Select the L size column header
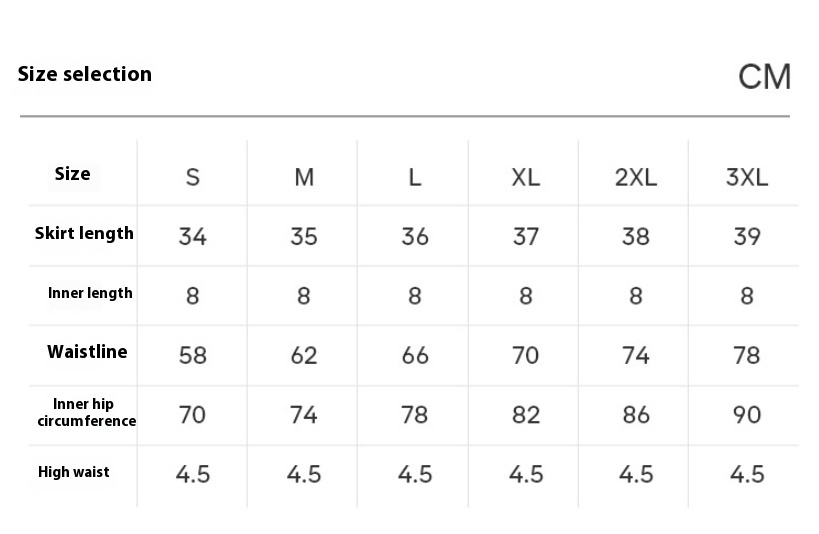 415,178
